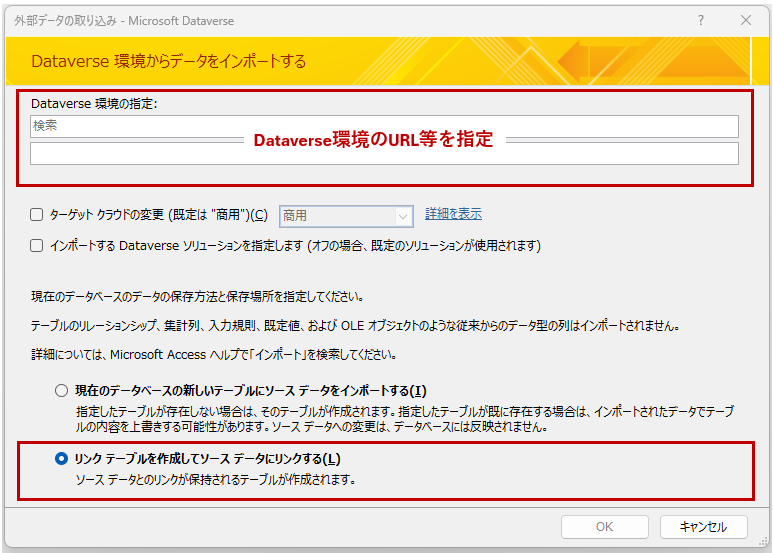
Task: Click the red Dataverse環境のURL等を指定 annotation
Action: pyautogui.click(x=373, y=140)
